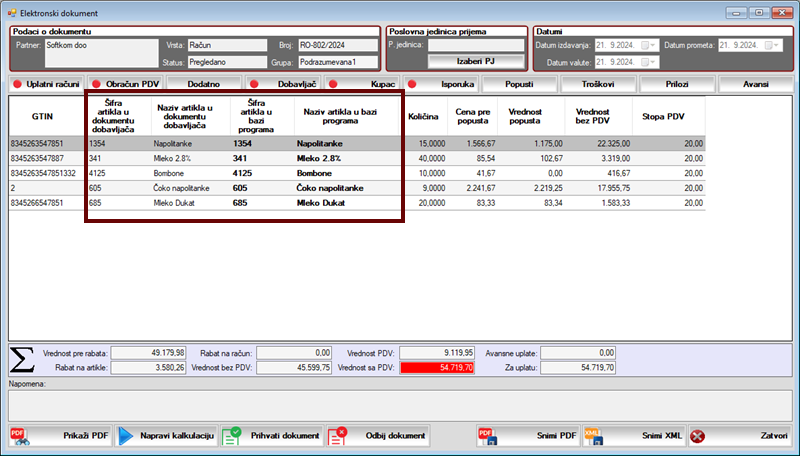The height and width of the screenshot is (456, 800).
Task: Click the Broj field RO-802/2024
Action: [338, 45]
